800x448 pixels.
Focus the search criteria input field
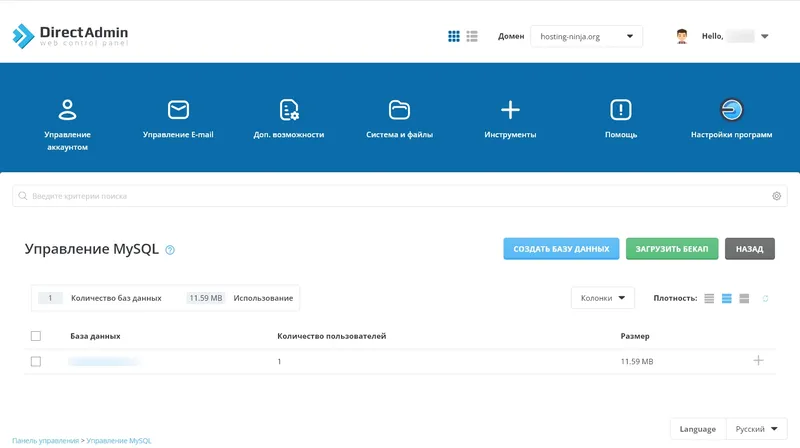point(399,196)
